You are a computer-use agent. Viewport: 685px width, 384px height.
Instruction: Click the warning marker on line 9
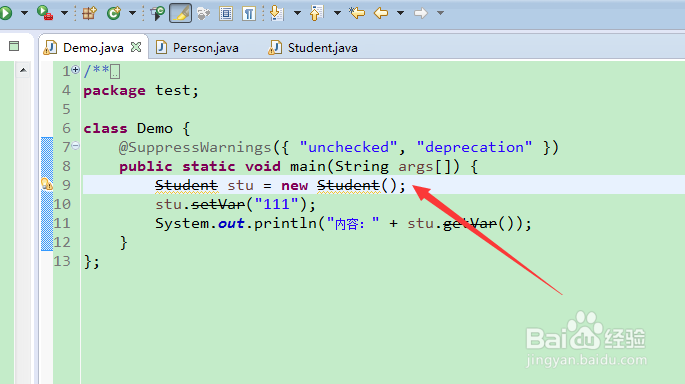pyautogui.click(x=46, y=184)
